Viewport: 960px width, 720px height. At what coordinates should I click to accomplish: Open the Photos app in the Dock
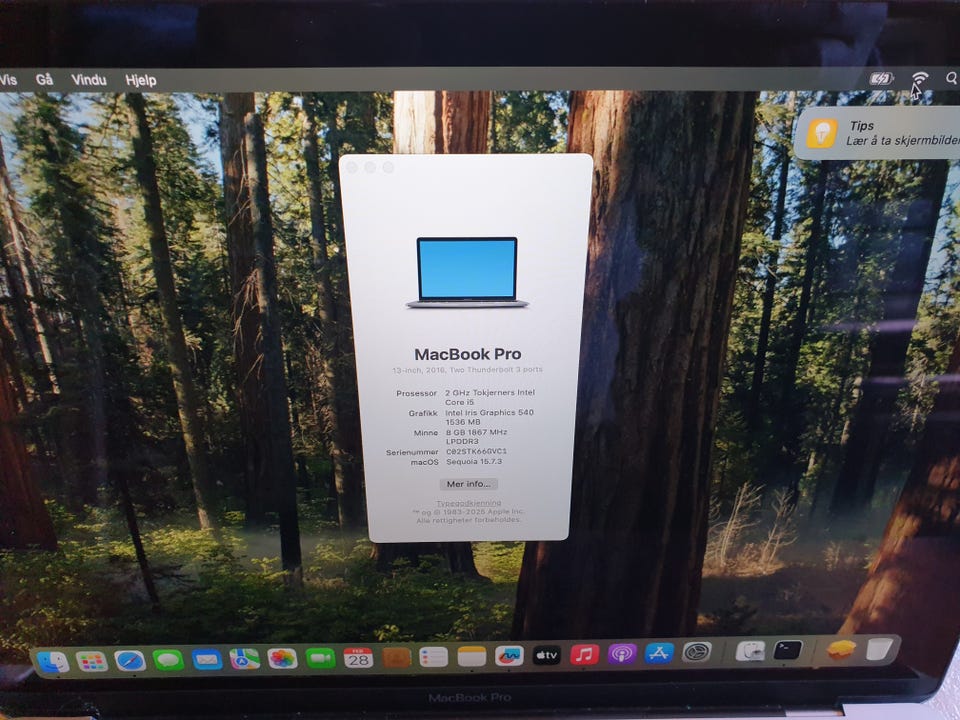pos(283,659)
